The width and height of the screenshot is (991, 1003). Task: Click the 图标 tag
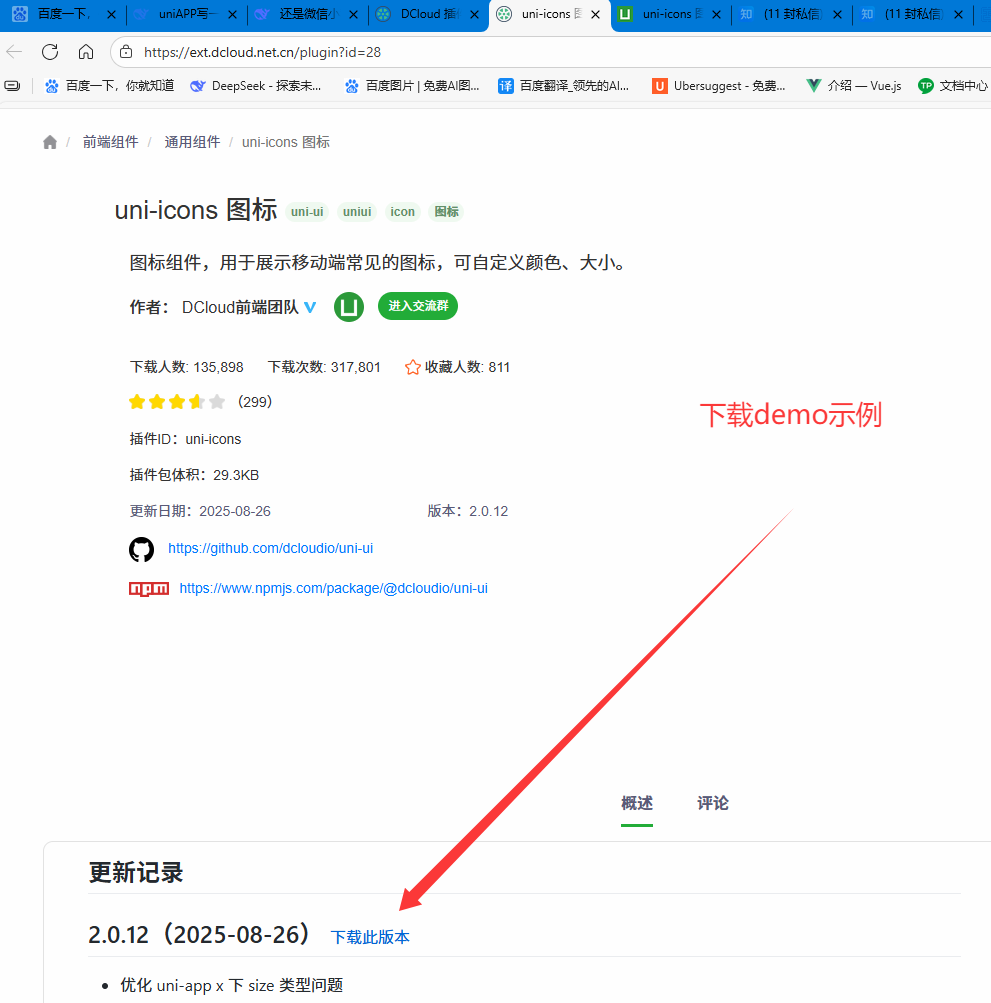pyautogui.click(x=447, y=212)
